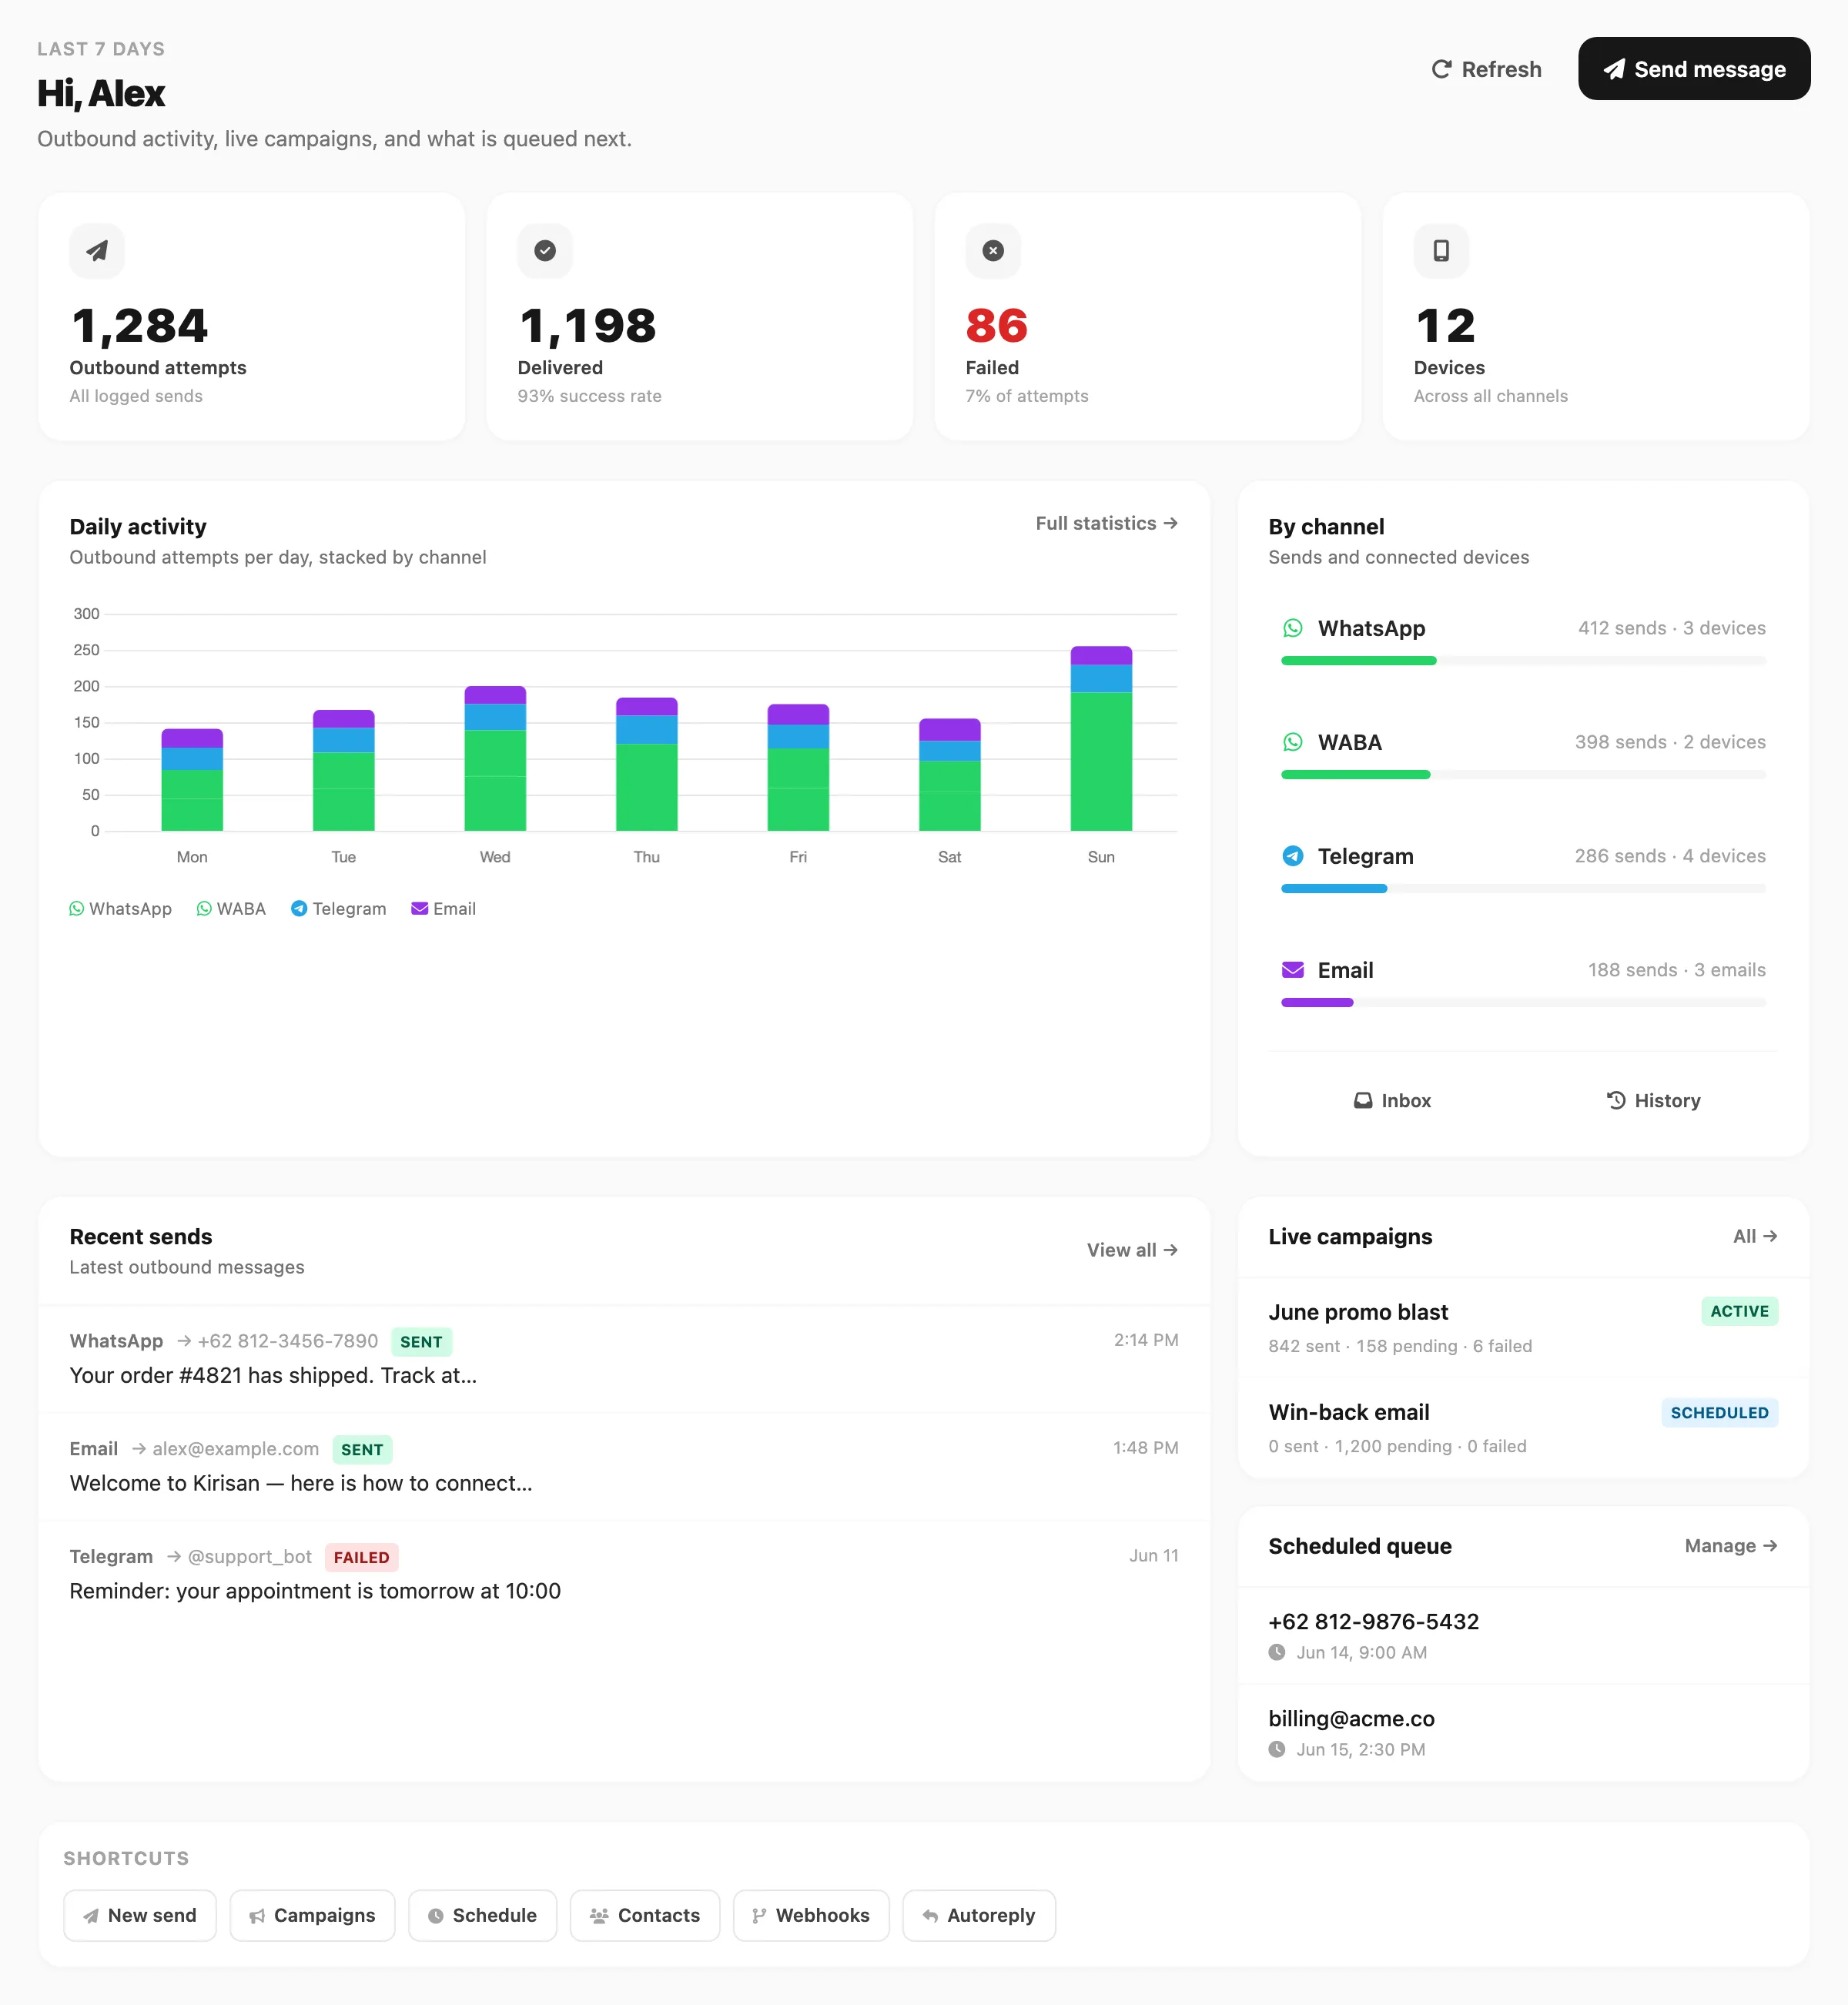Click '412 sends · 3 devices' text

(1672, 628)
